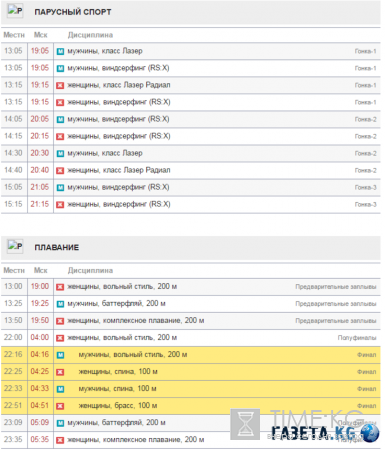The height and width of the screenshot is (450, 385).
Task: Click the Полуфиналы label in 22:00 row
Action: click(357, 338)
